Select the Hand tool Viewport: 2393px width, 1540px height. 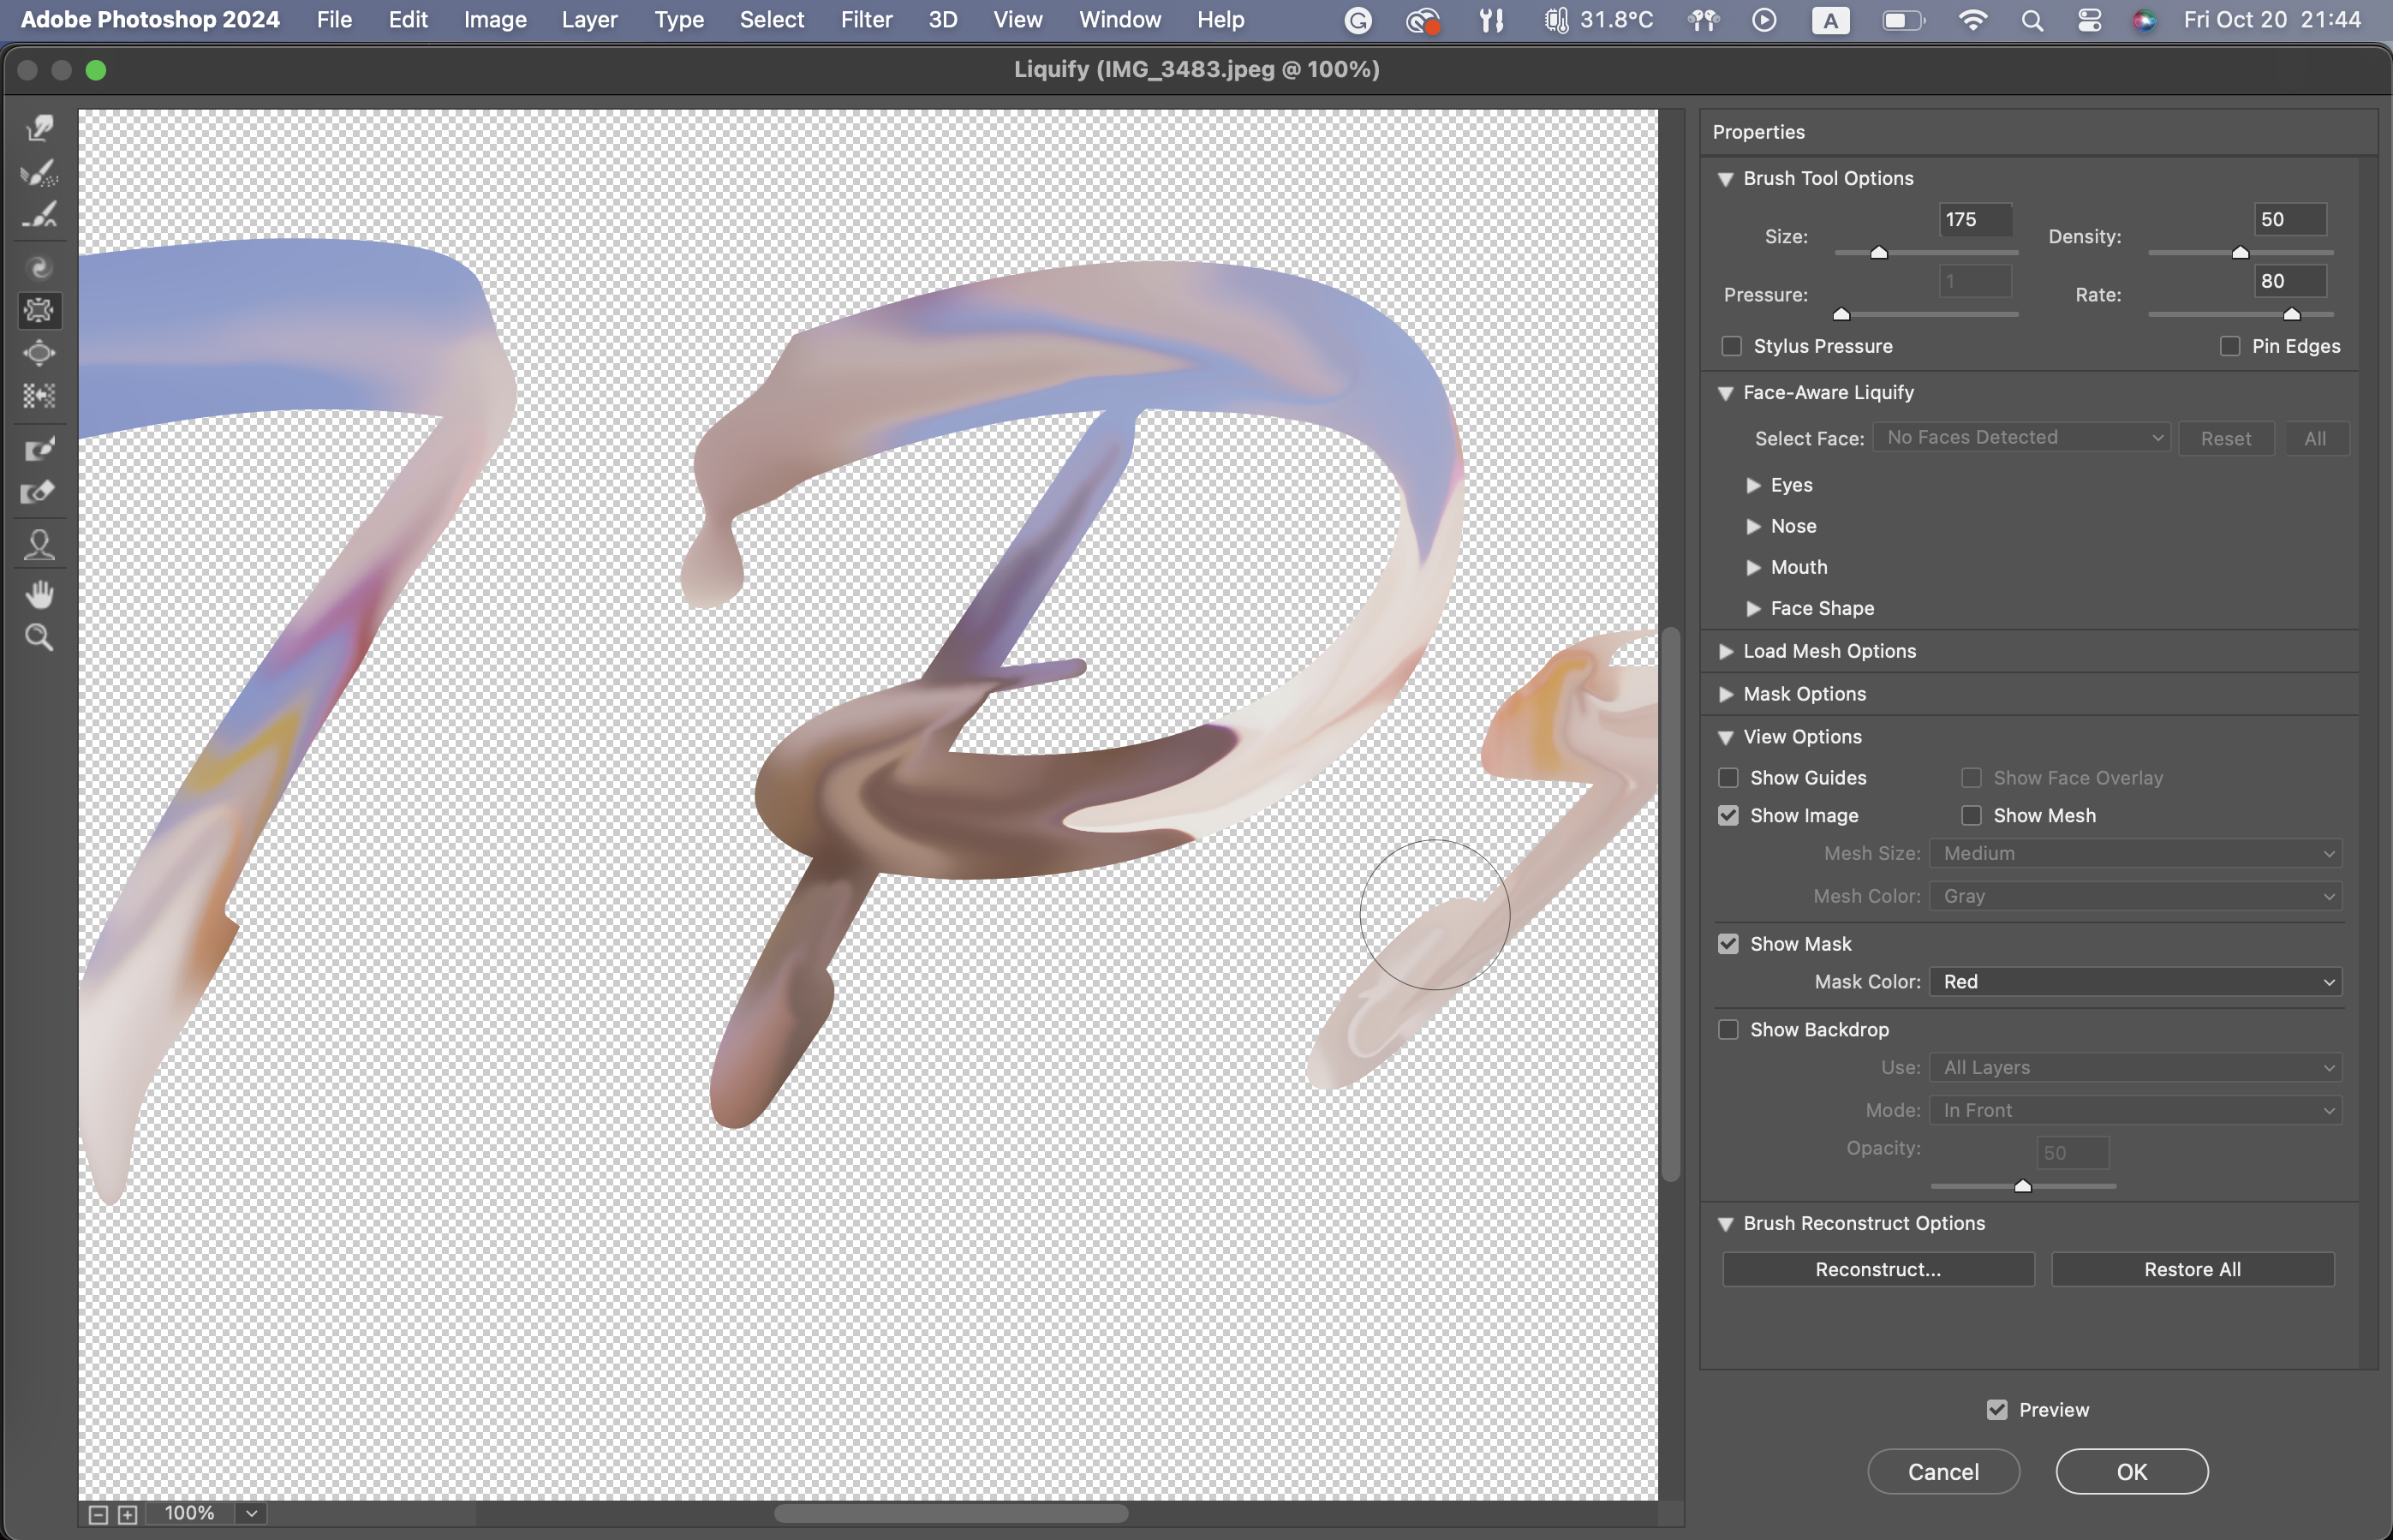pyautogui.click(x=40, y=595)
